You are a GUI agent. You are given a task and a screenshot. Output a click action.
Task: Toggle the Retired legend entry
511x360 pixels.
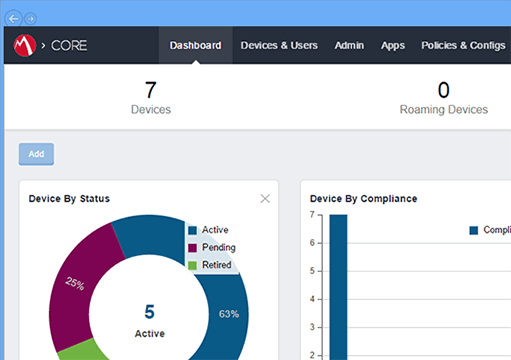tap(210, 265)
